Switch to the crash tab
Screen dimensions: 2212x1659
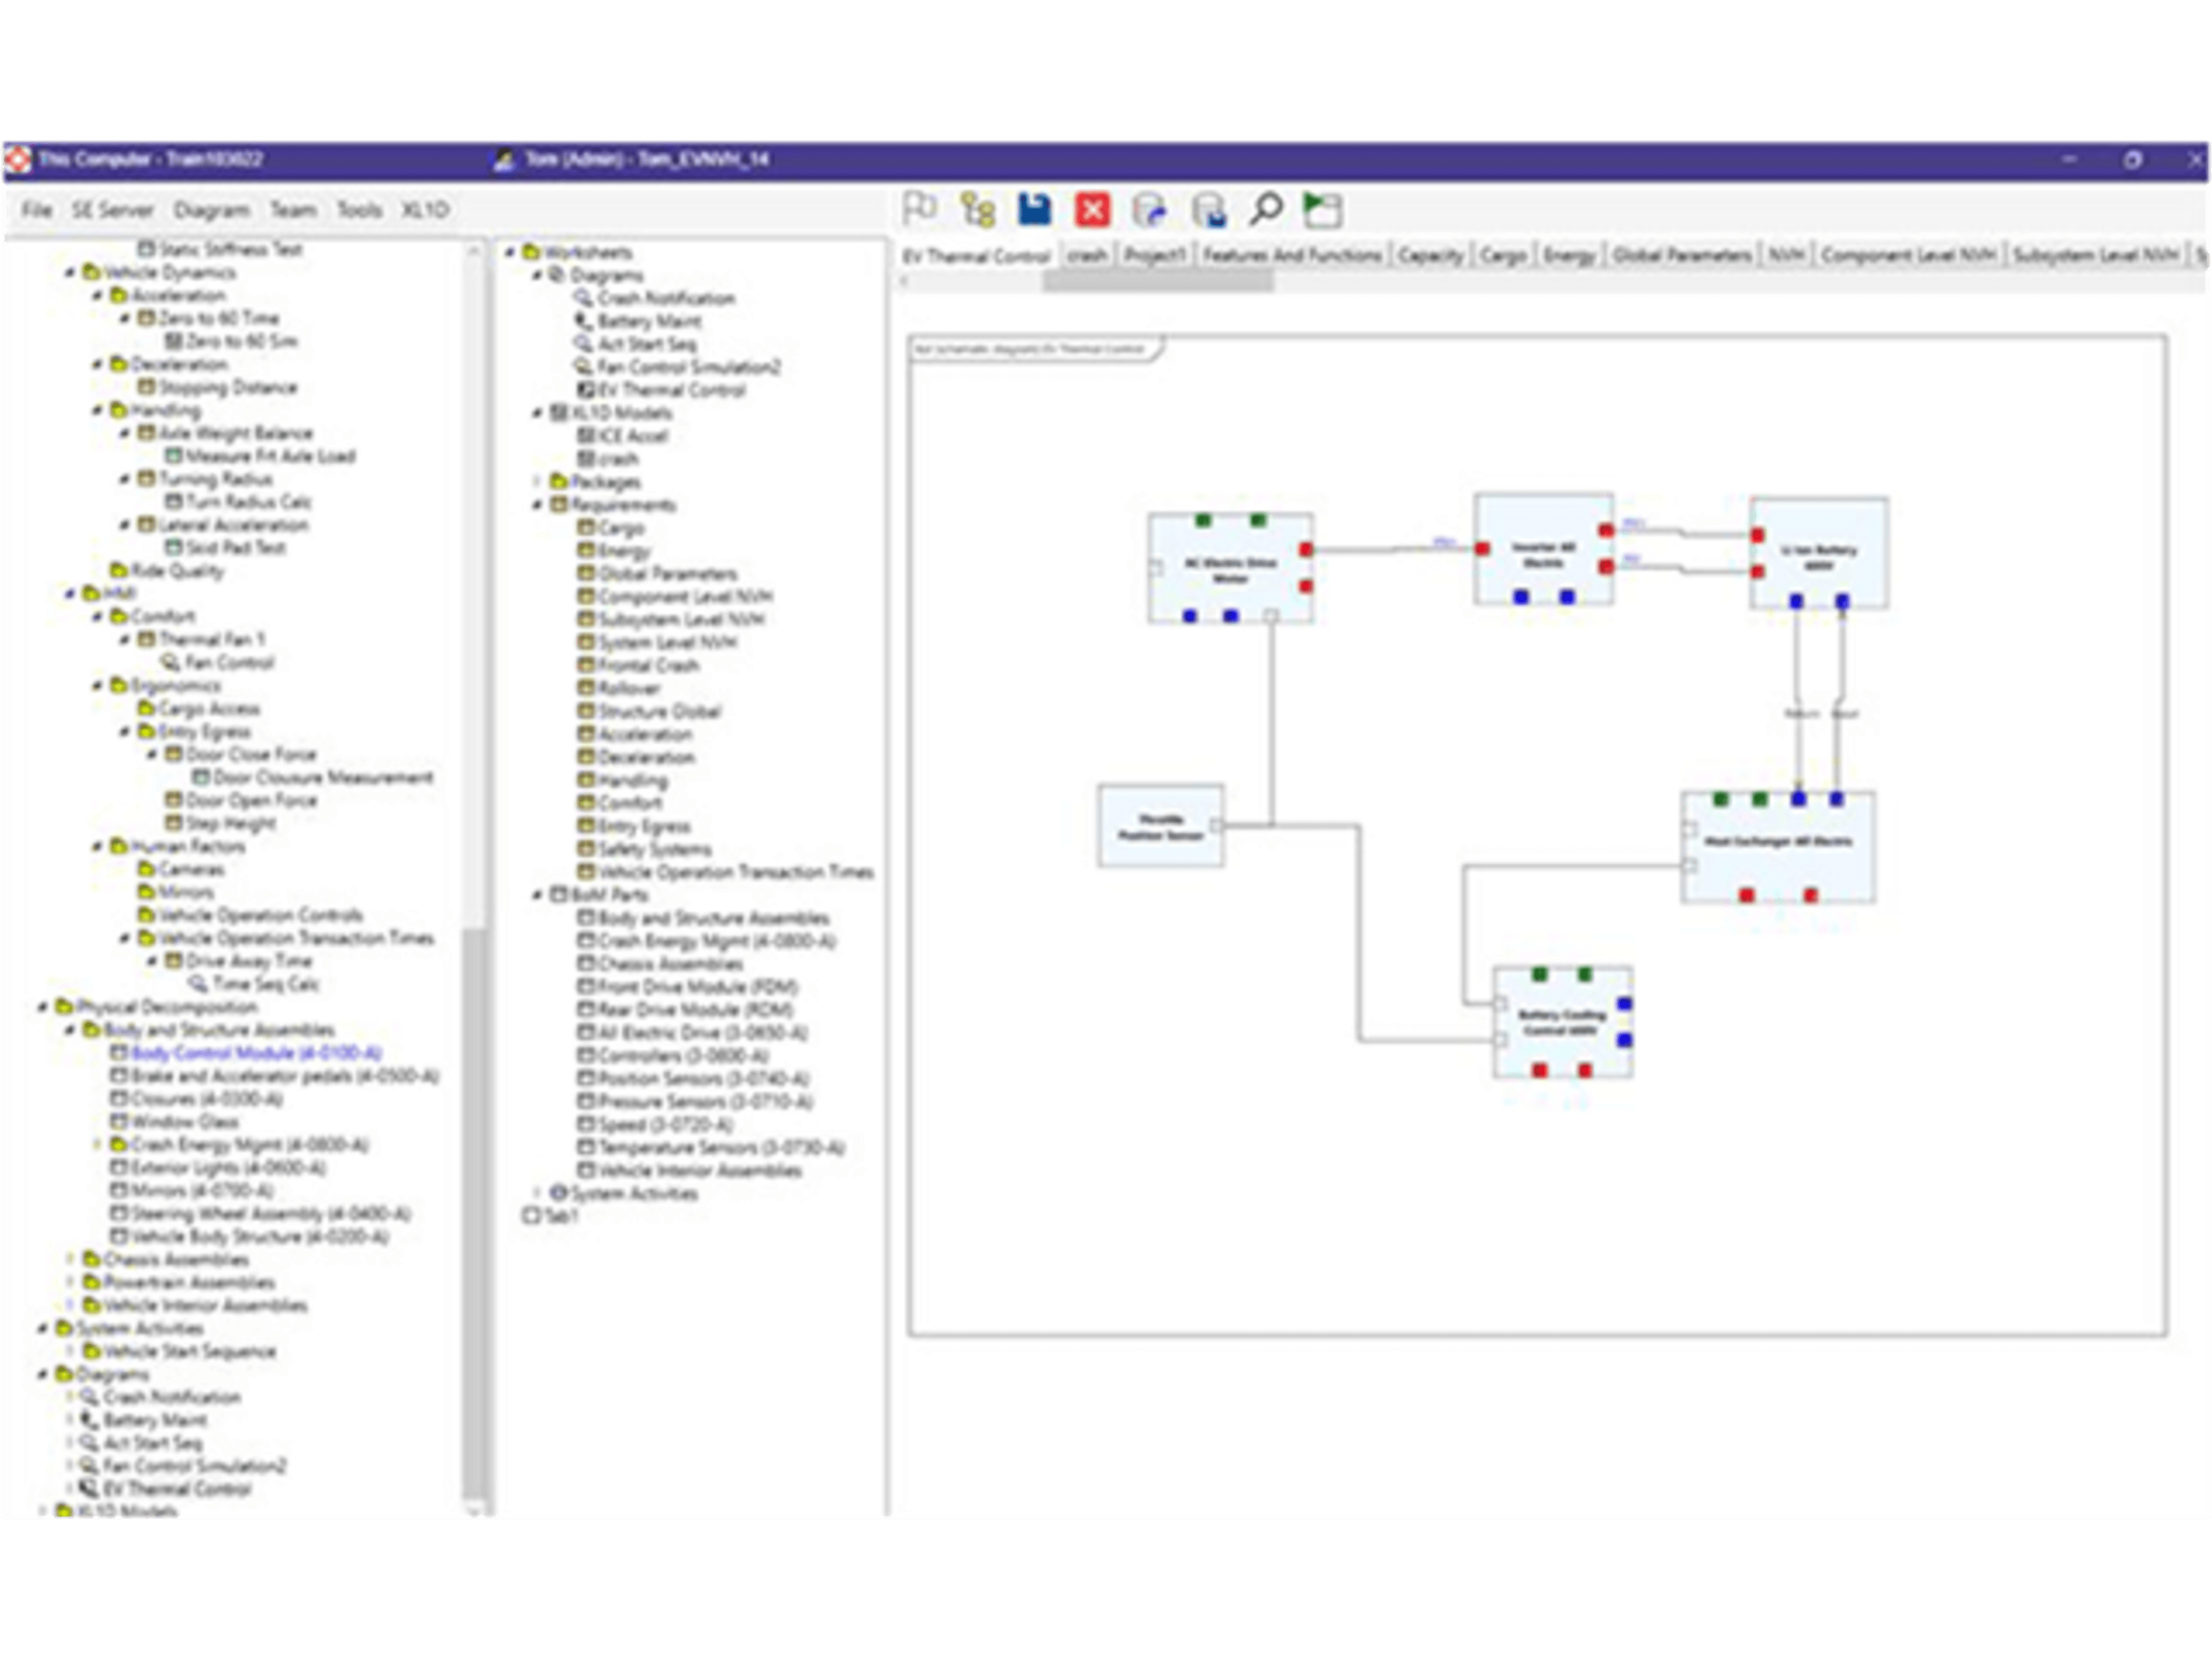tap(1087, 255)
